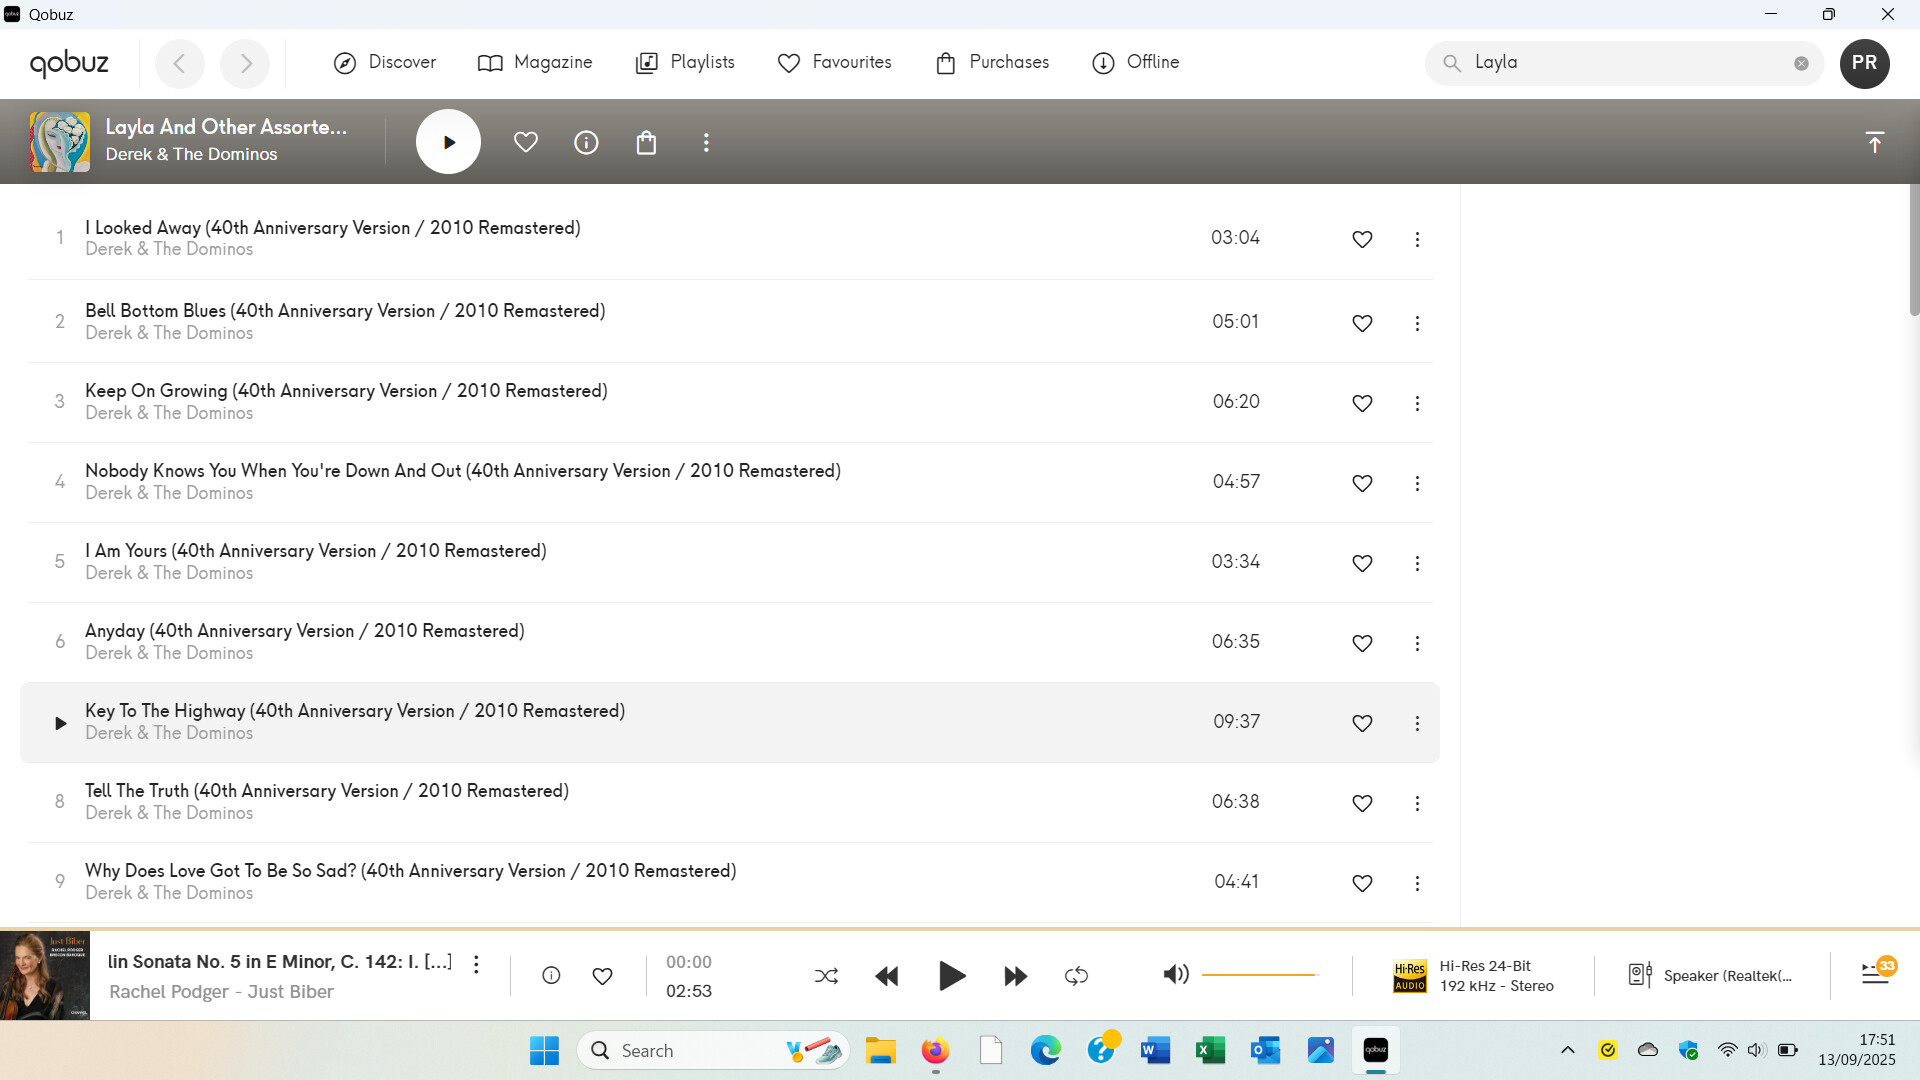1920x1080 pixels.
Task: Favourite the Bell Bottom Blues track
Action: (1362, 323)
